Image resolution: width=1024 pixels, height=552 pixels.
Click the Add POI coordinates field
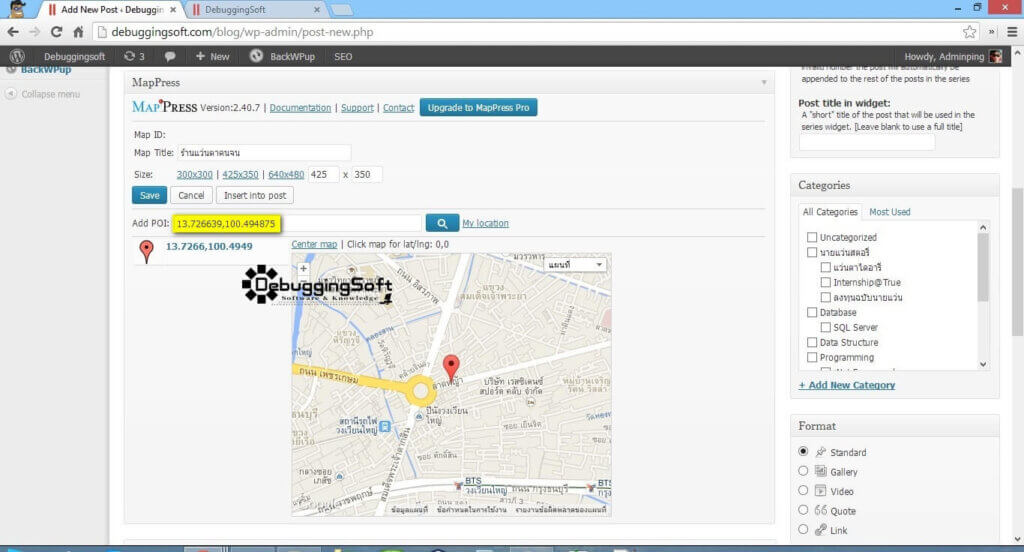point(296,223)
